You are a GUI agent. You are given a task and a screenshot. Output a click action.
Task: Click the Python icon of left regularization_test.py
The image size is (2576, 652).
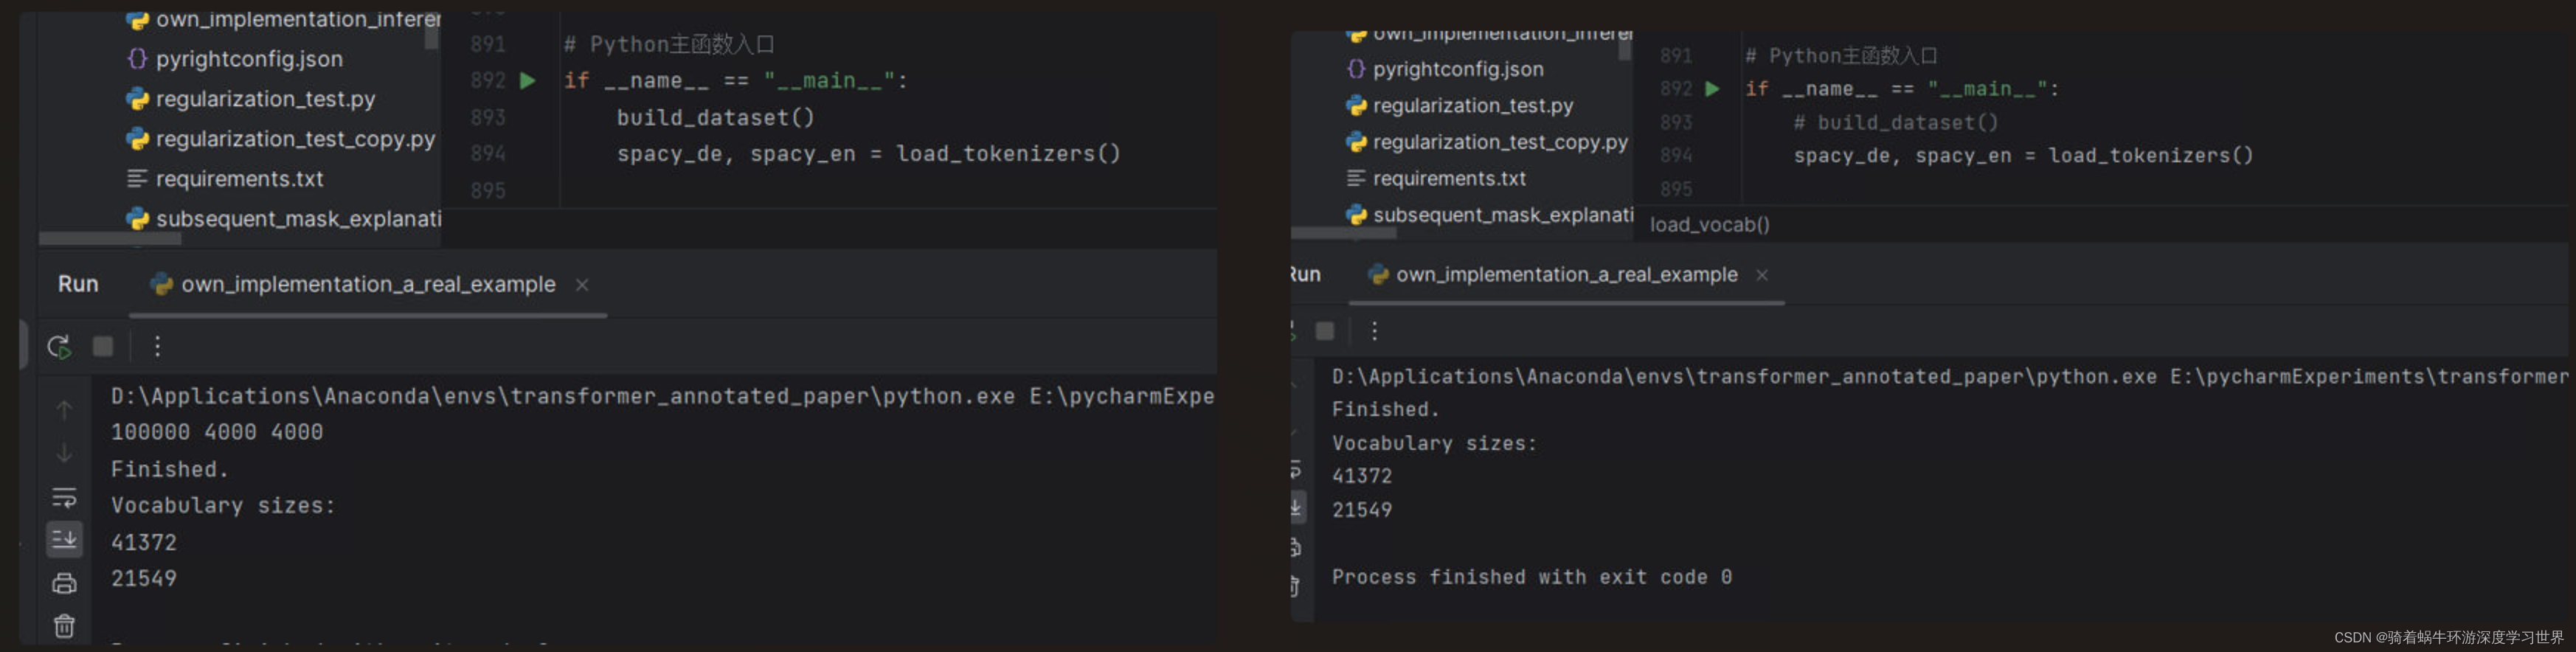tap(137, 99)
